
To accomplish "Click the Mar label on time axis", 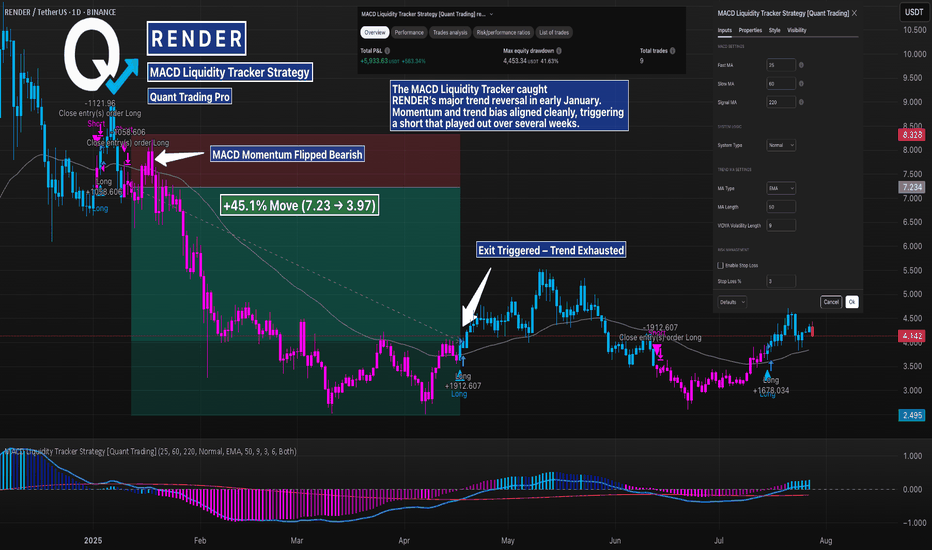I will (297, 540).
